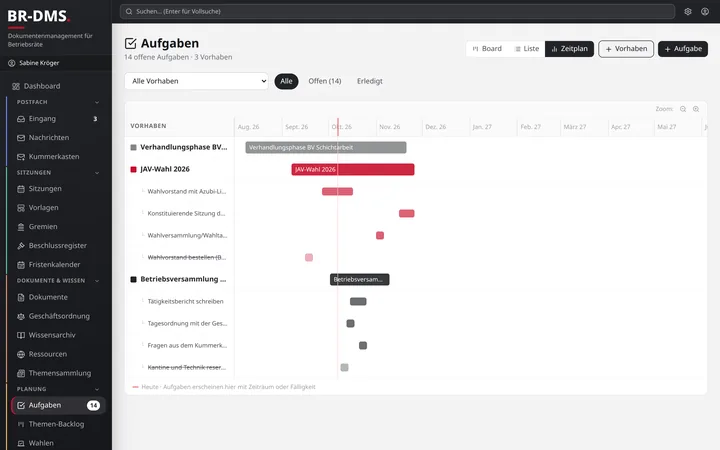The width and height of the screenshot is (720, 450).
Task: Collapse the Dokumente & Wissen section
Action: (97, 281)
